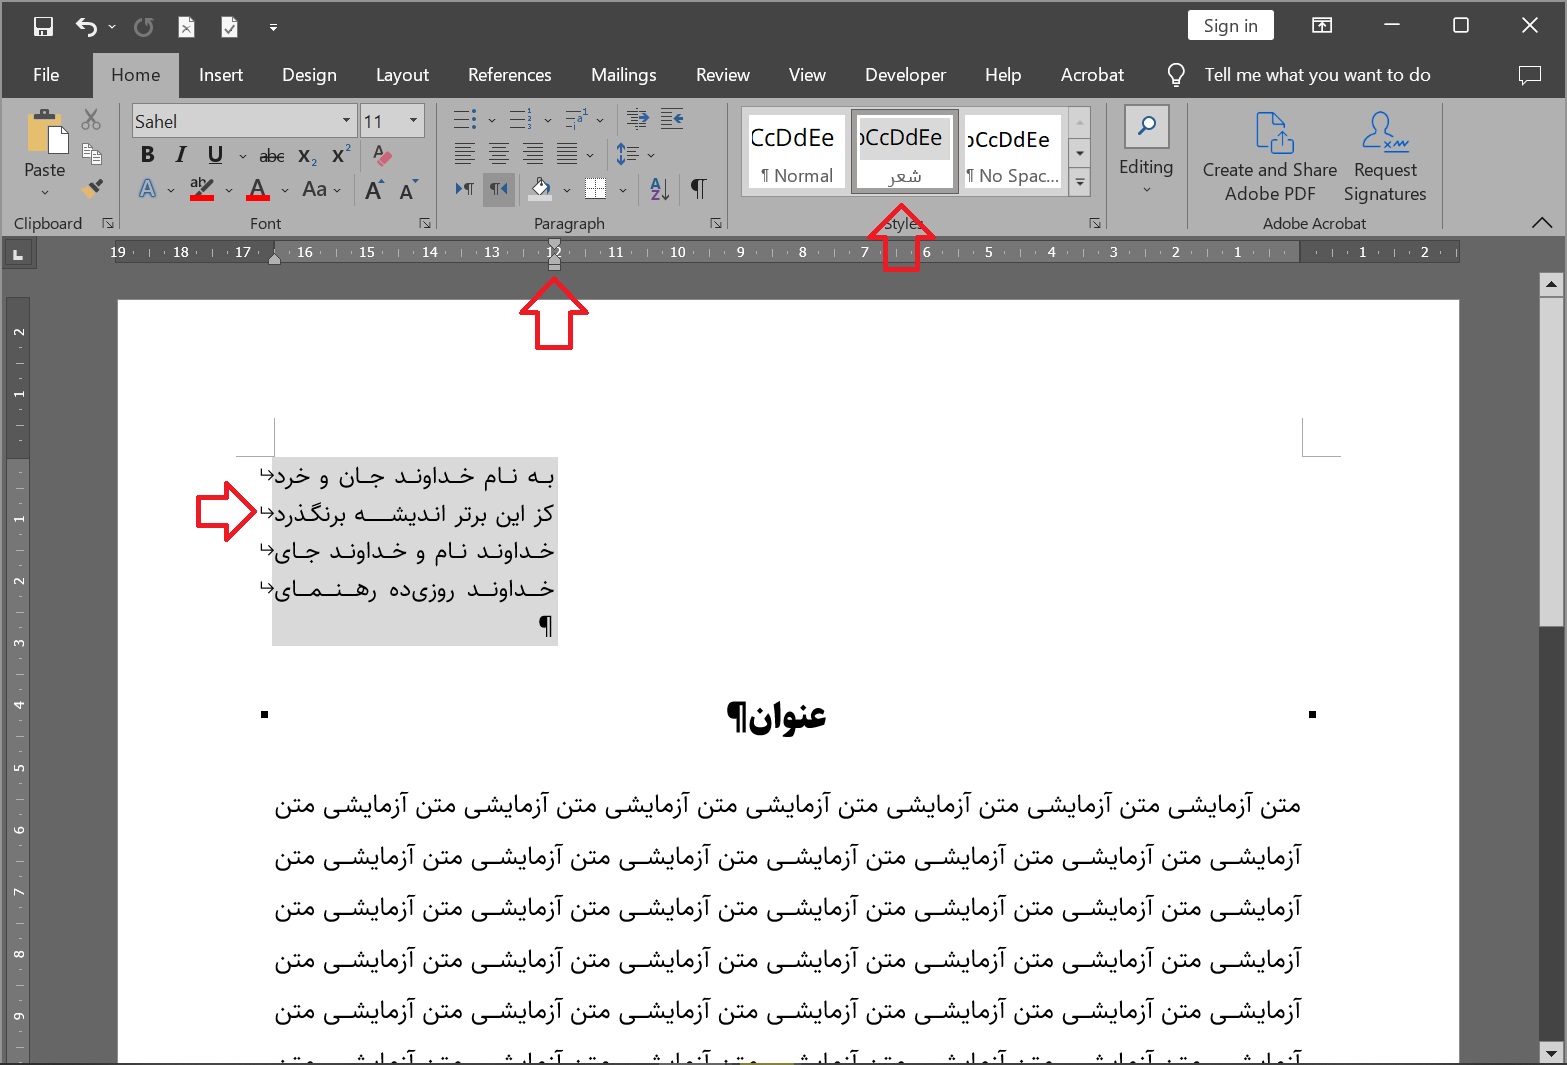The width and height of the screenshot is (1567, 1065).
Task: Apply the numbered list
Action: [x=521, y=120]
